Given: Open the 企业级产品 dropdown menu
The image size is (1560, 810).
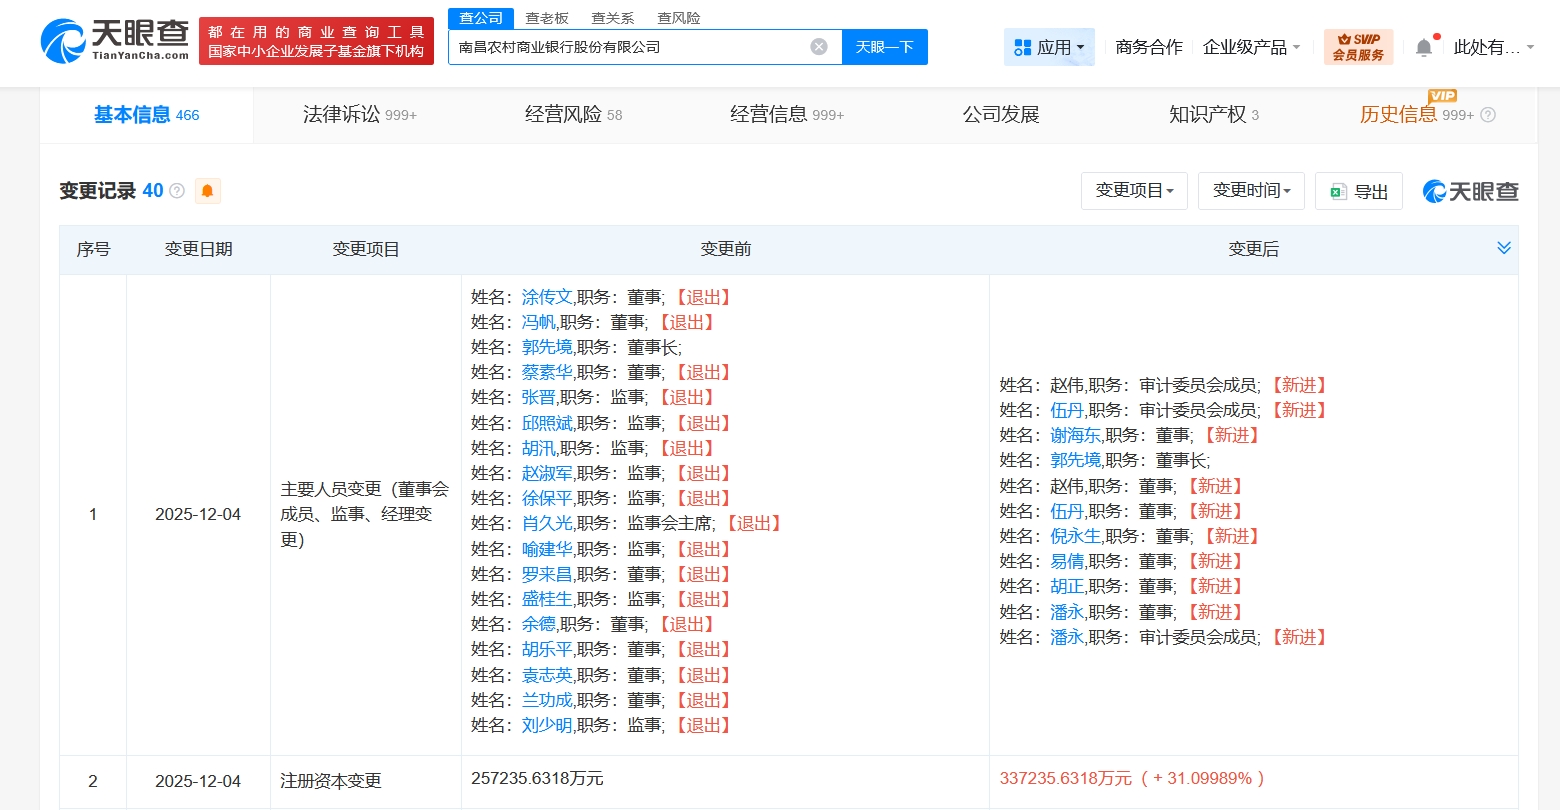Looking at the screenshot, I should 1251,47.
